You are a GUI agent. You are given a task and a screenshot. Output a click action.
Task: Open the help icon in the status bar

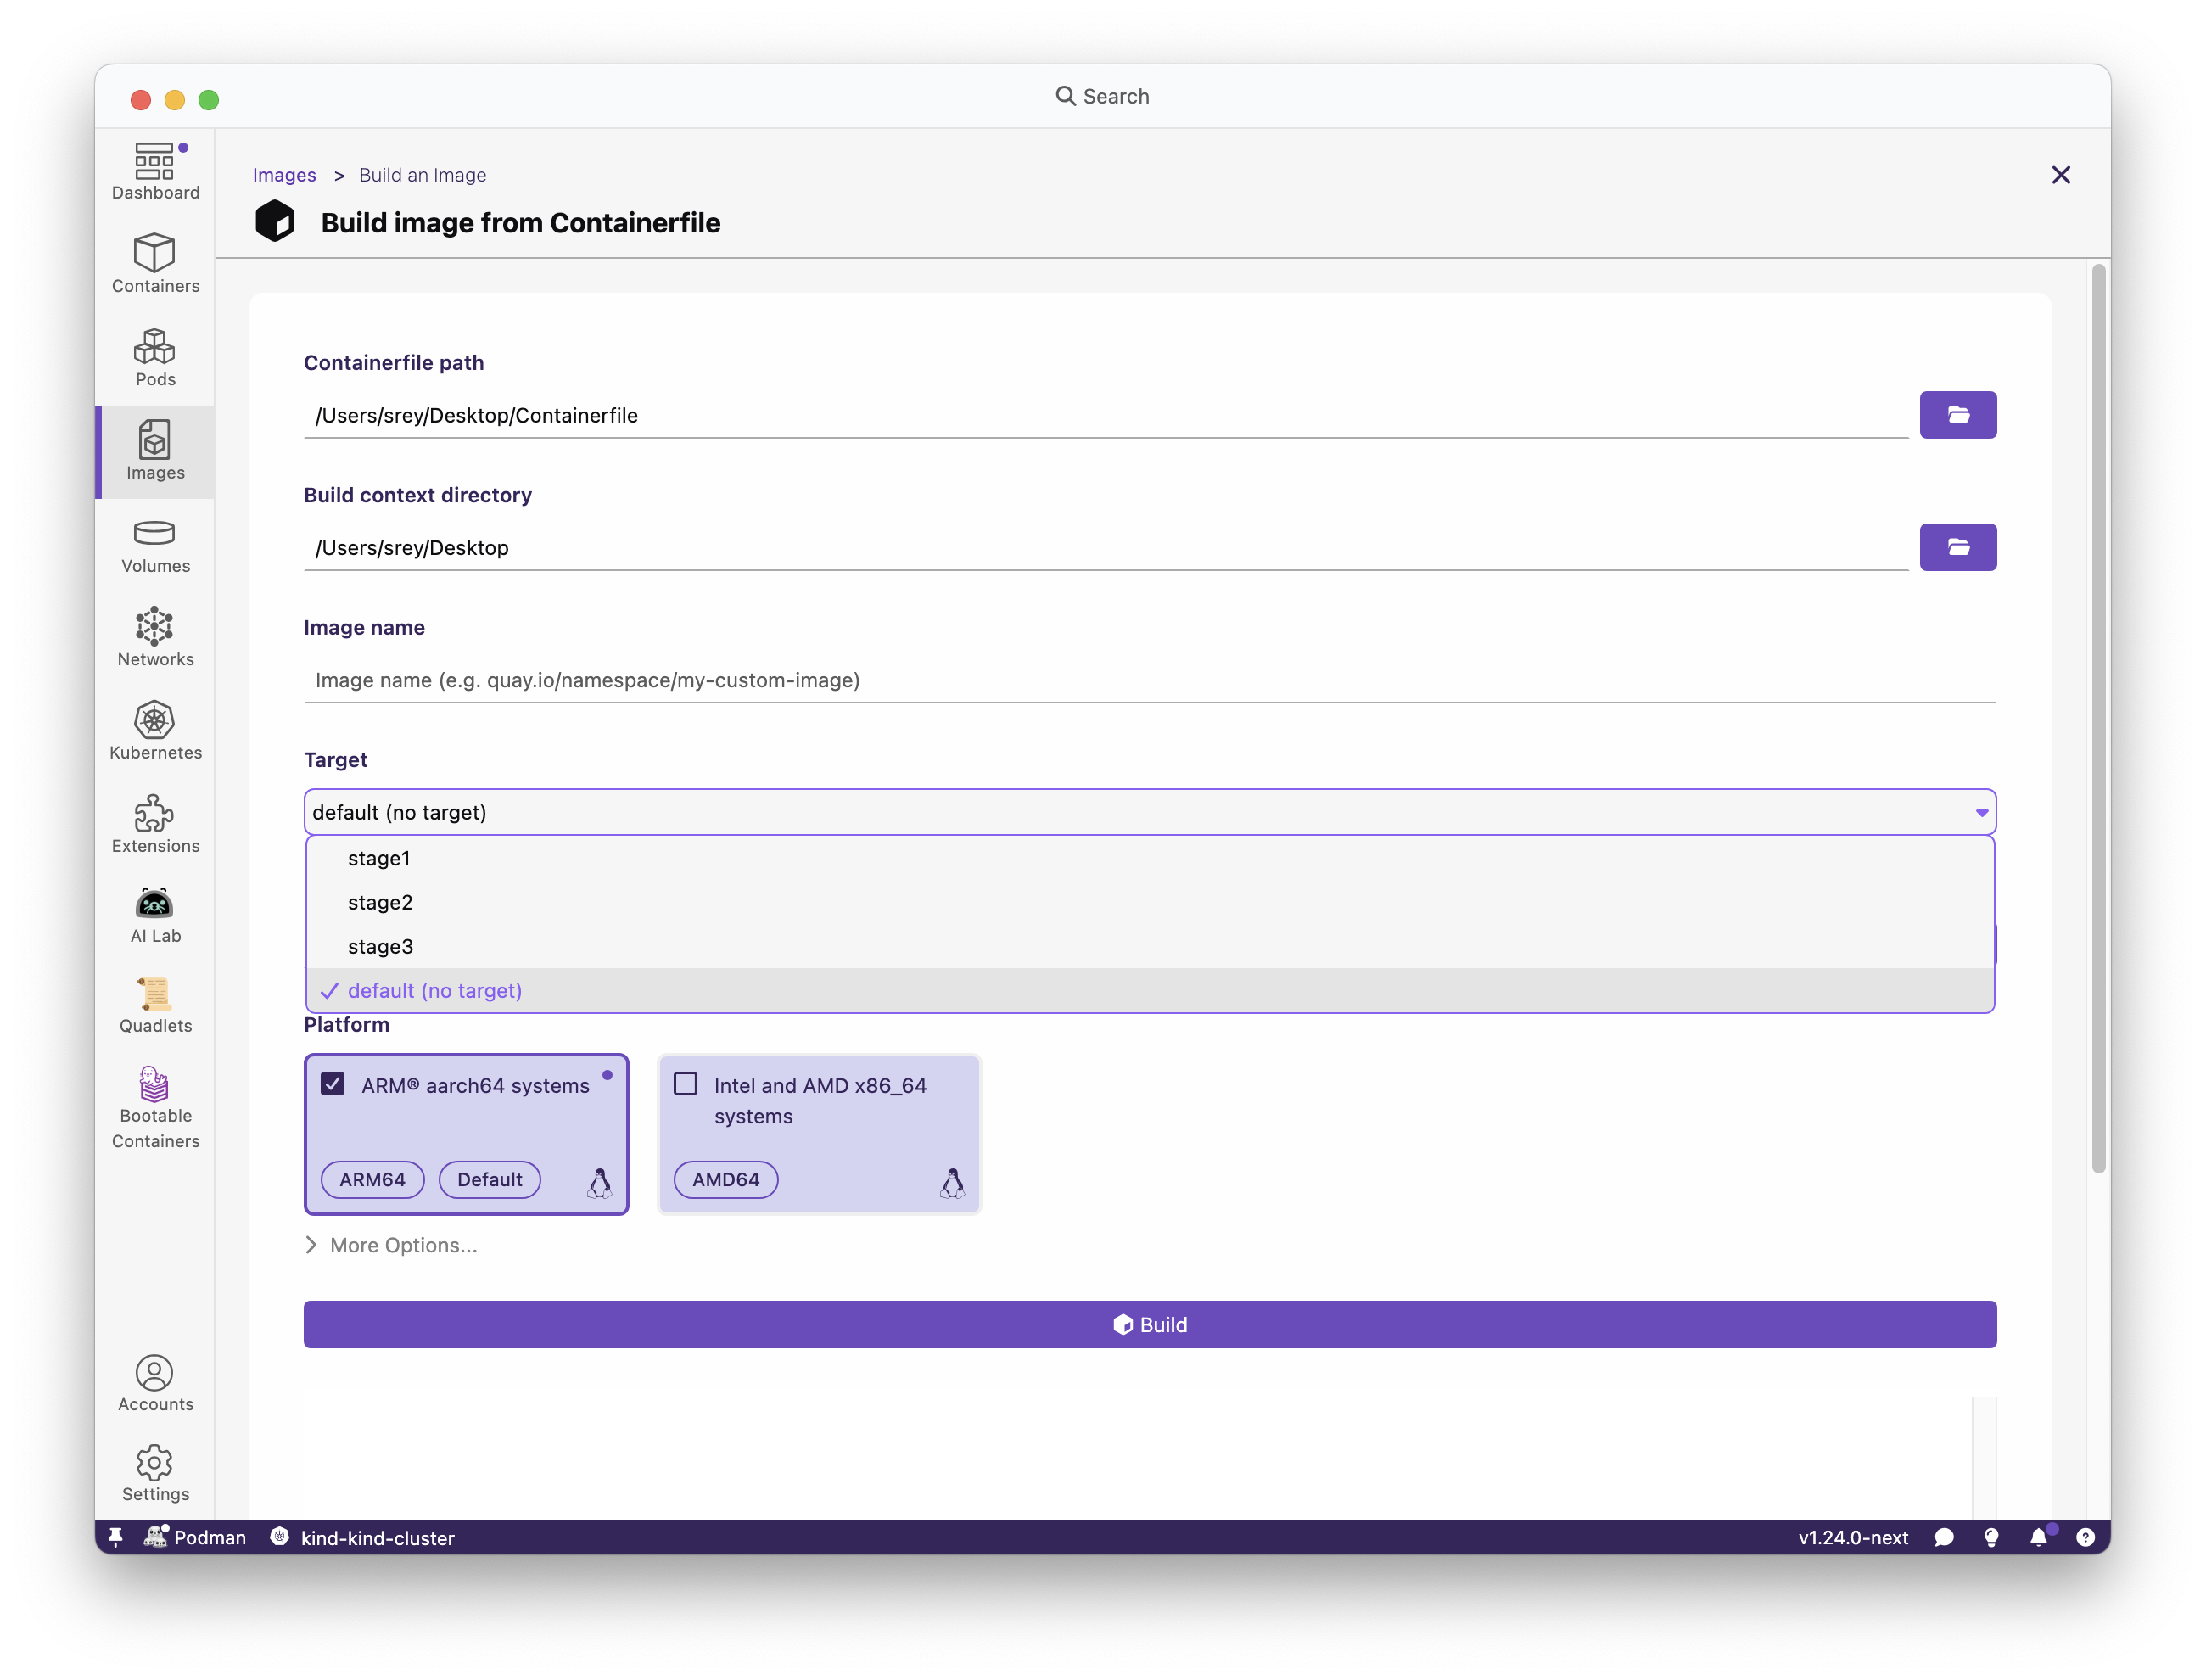tap(2086, 1537)
